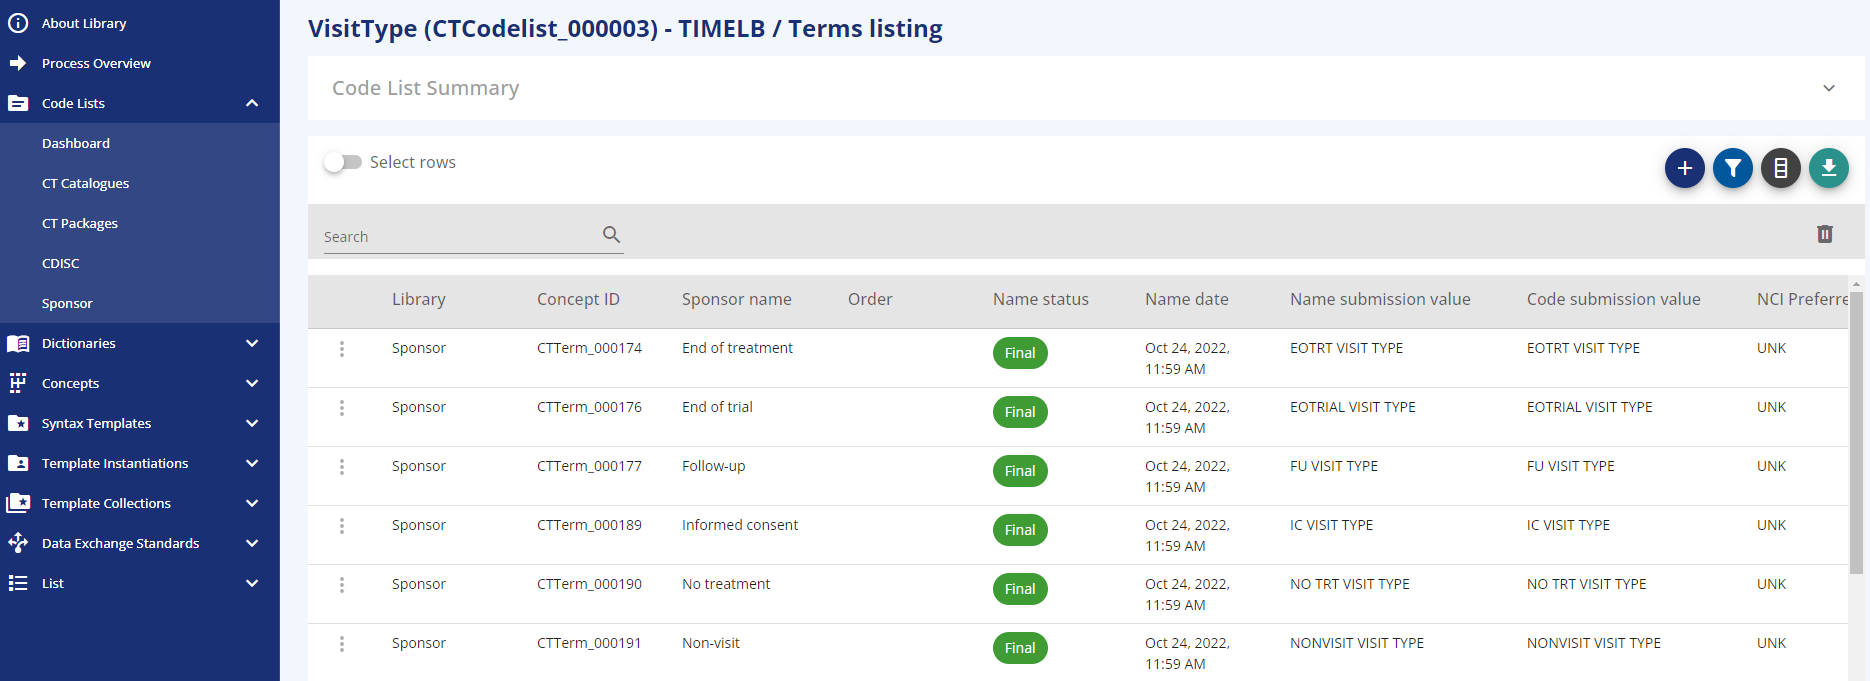Expand the Template Collections chevron
1870x681 pixels.
(x=252, y=503)
